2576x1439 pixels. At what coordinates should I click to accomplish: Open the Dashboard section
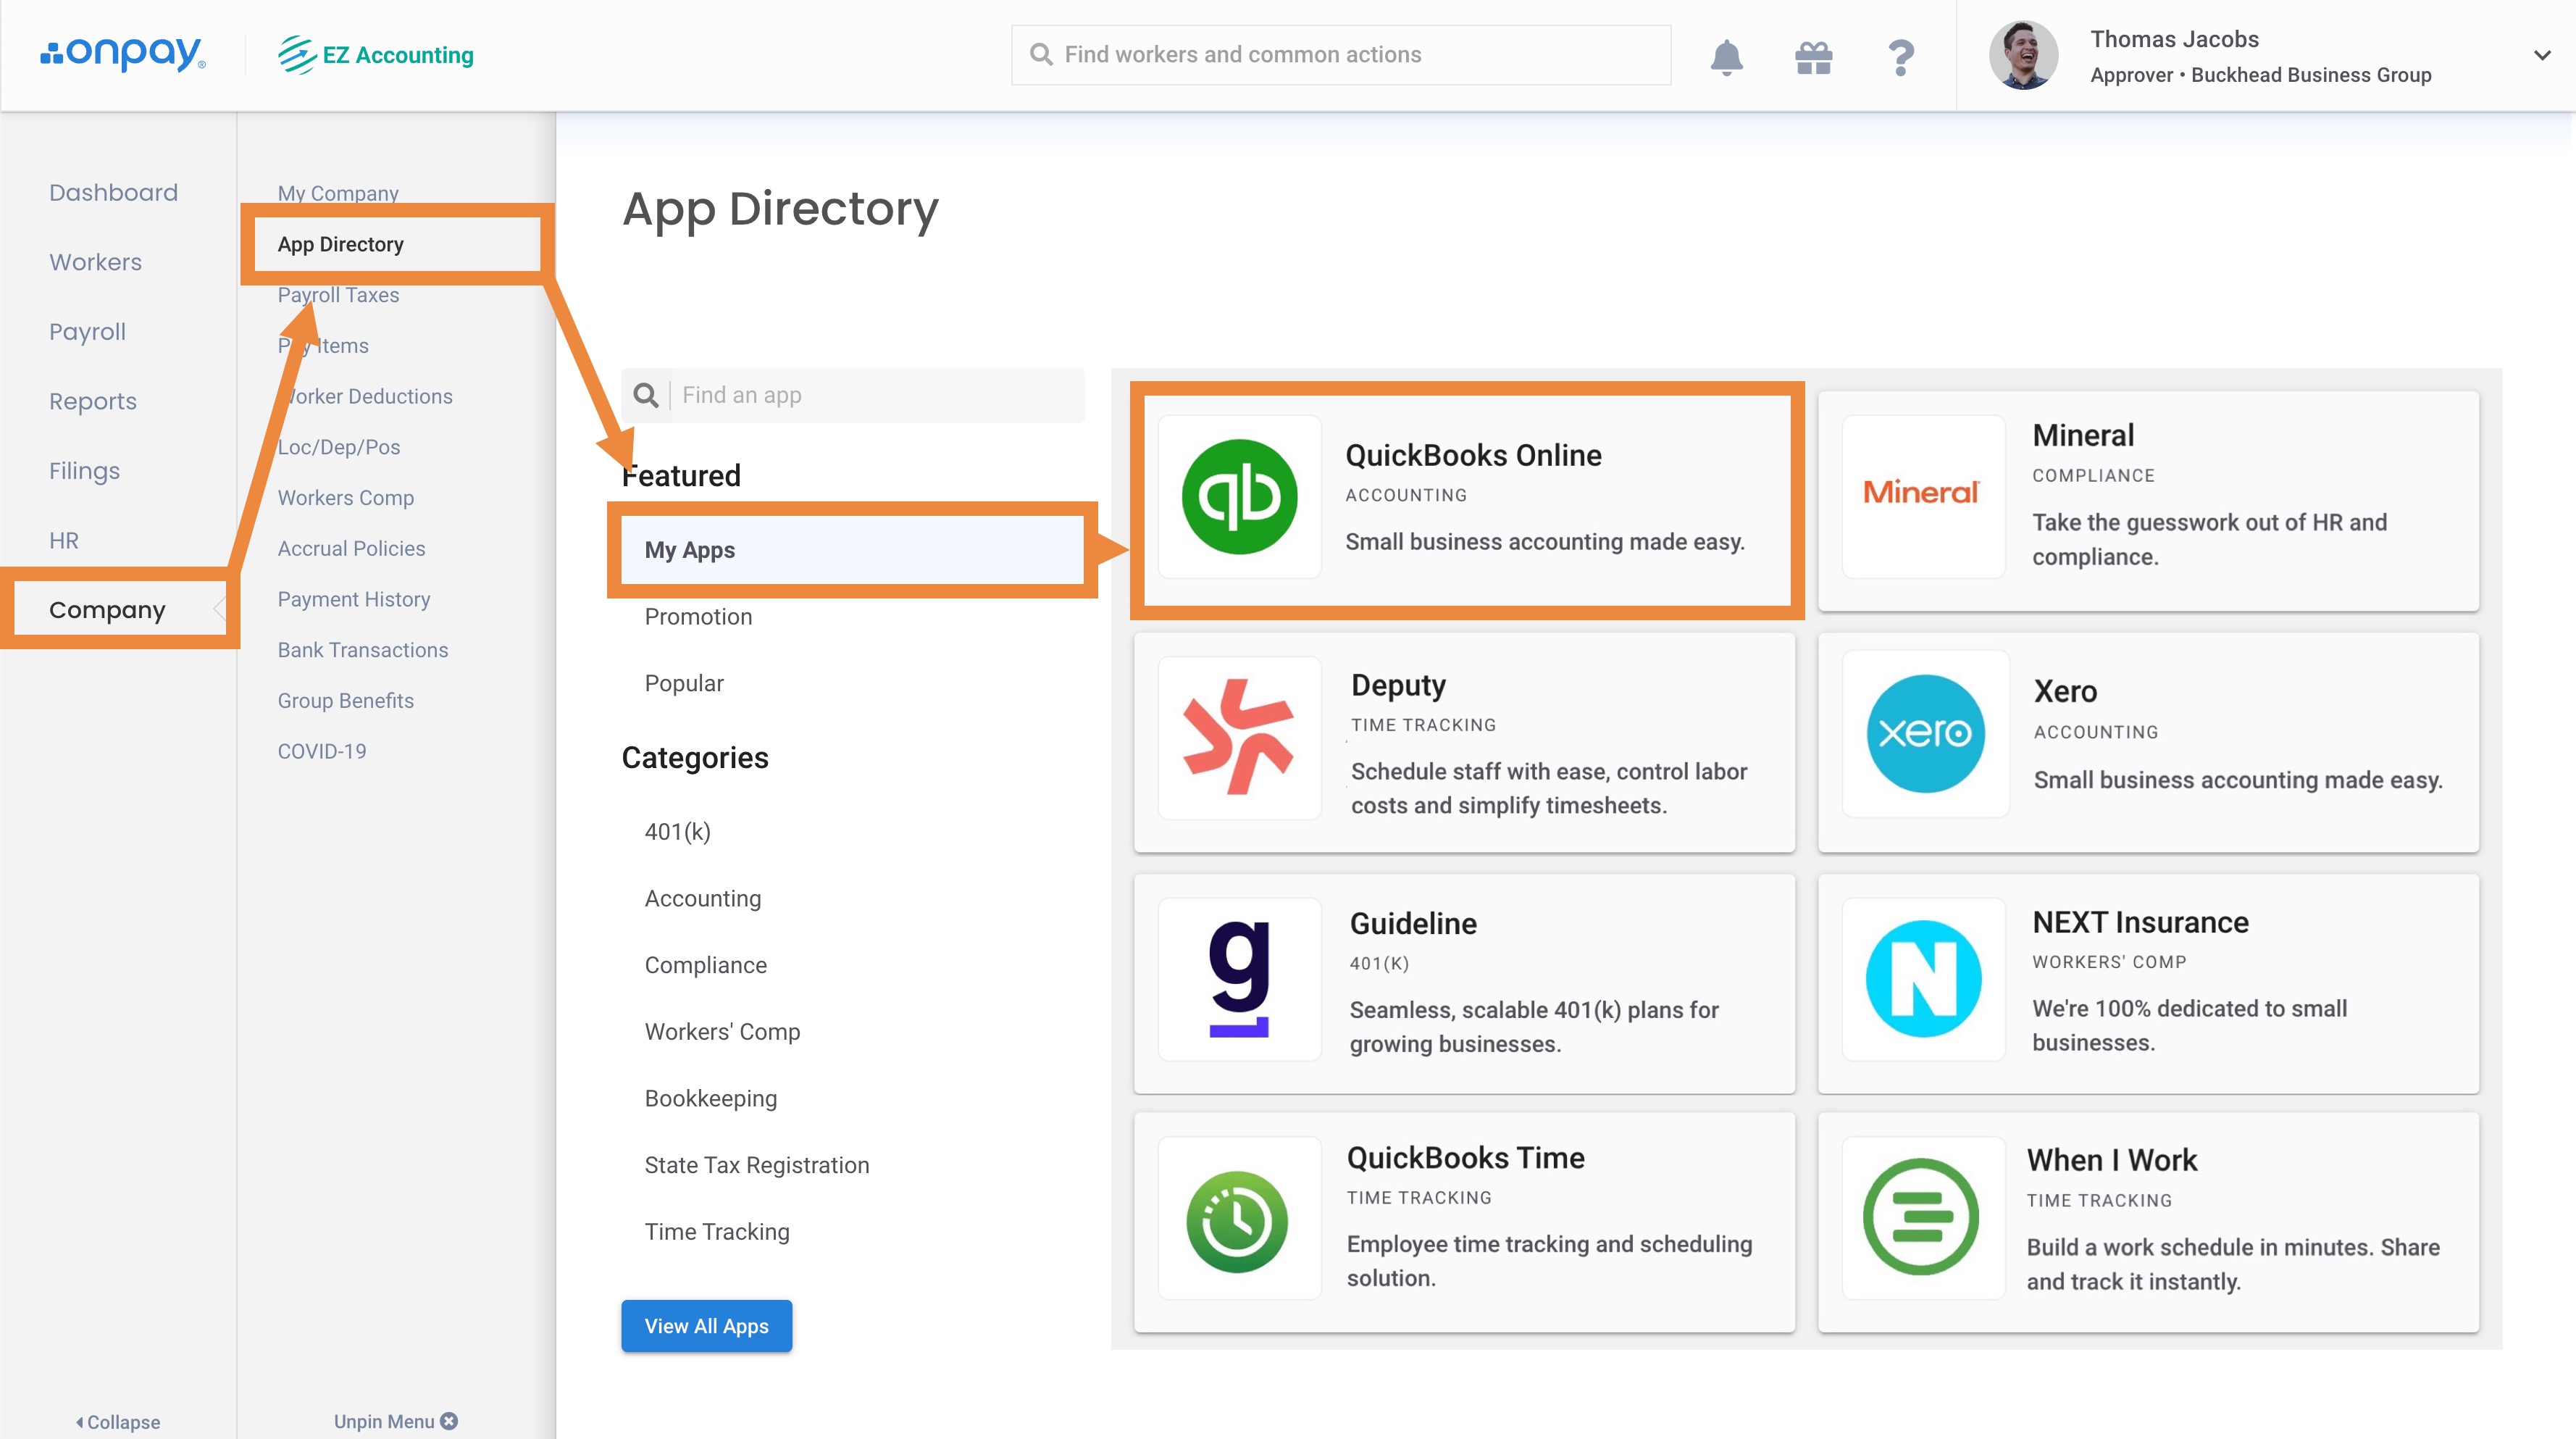pyautogui.click(x=113, y=192)
